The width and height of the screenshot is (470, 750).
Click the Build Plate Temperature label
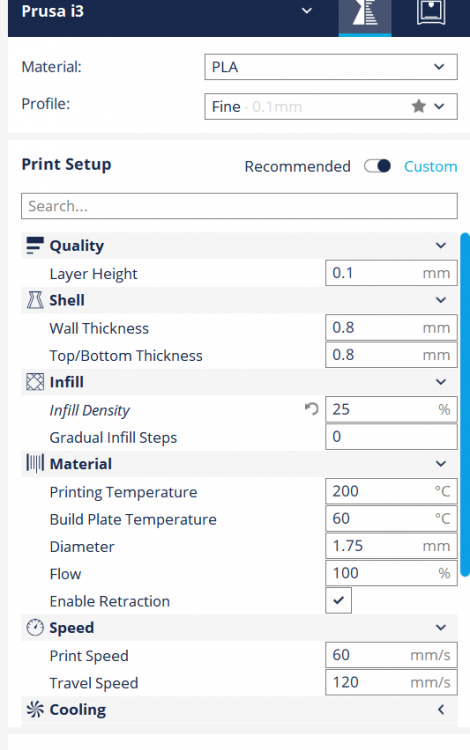coord(133,519)
